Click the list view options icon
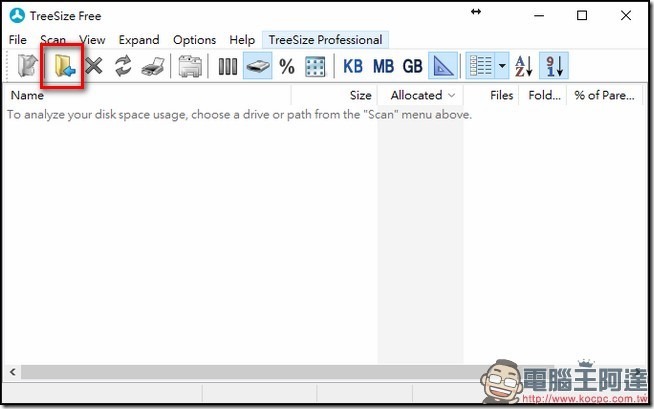654x409 pixels. pos(480,66)
